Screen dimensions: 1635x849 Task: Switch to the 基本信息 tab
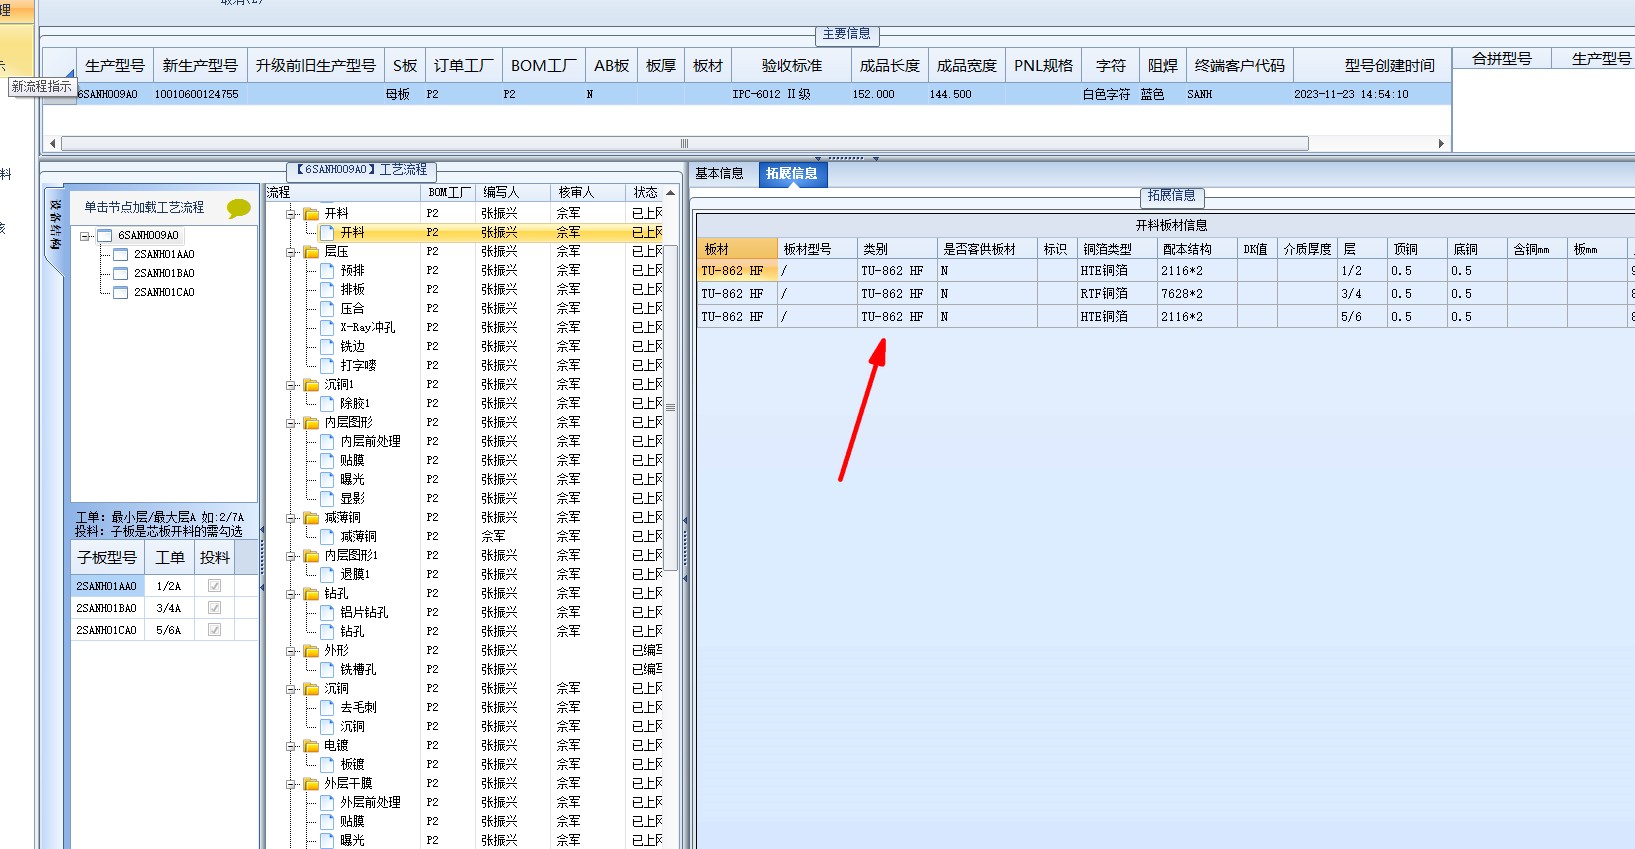720,174
